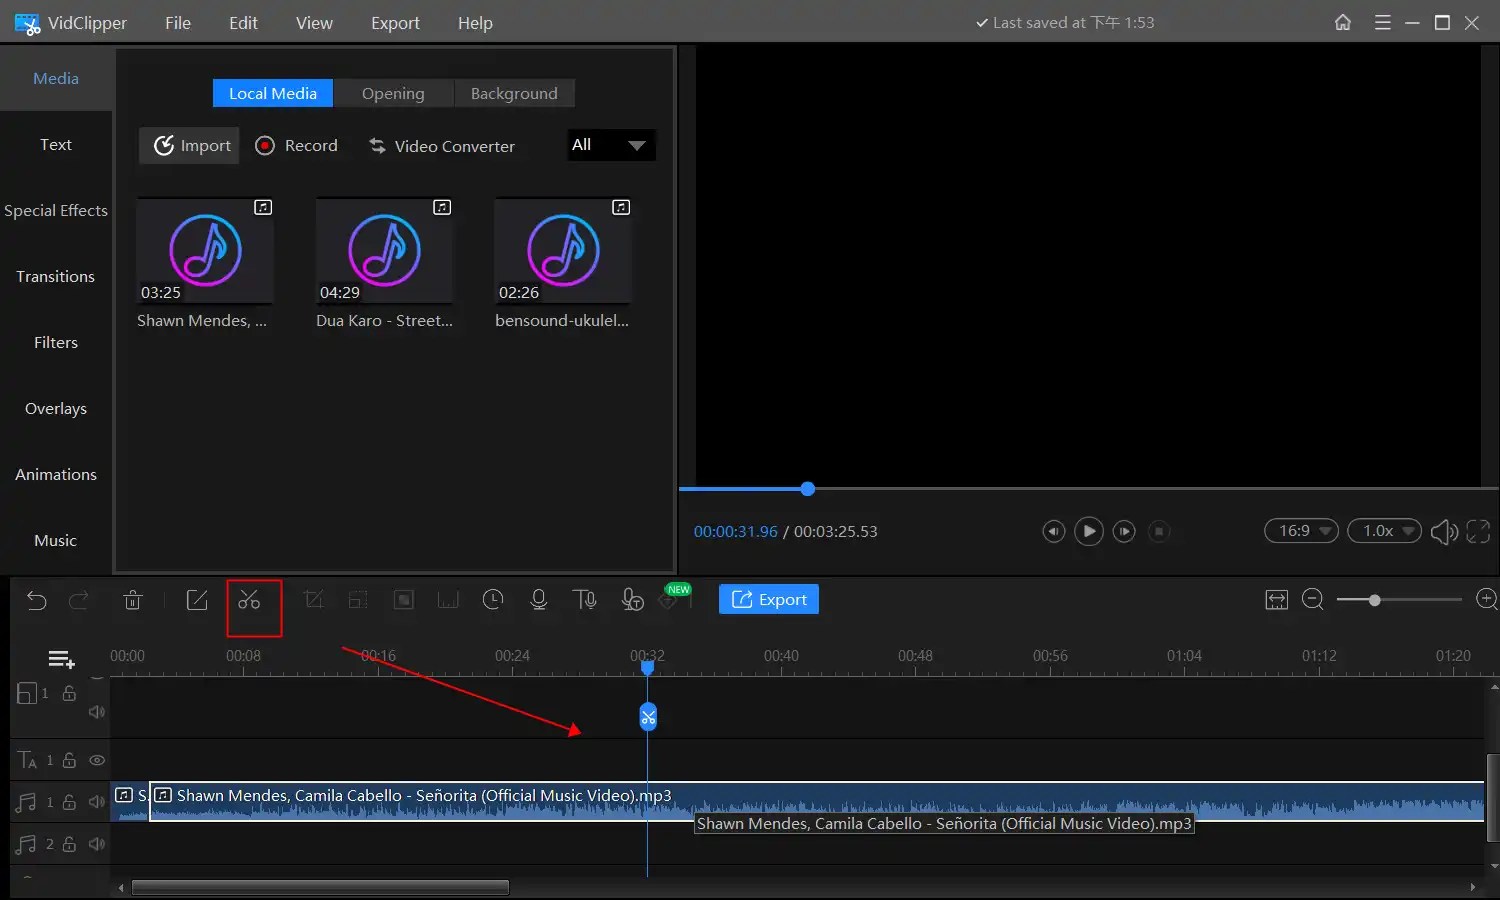Open the Export menu in the menu bar
Screen dimensions: 1500x900
[x=395, y=22]
